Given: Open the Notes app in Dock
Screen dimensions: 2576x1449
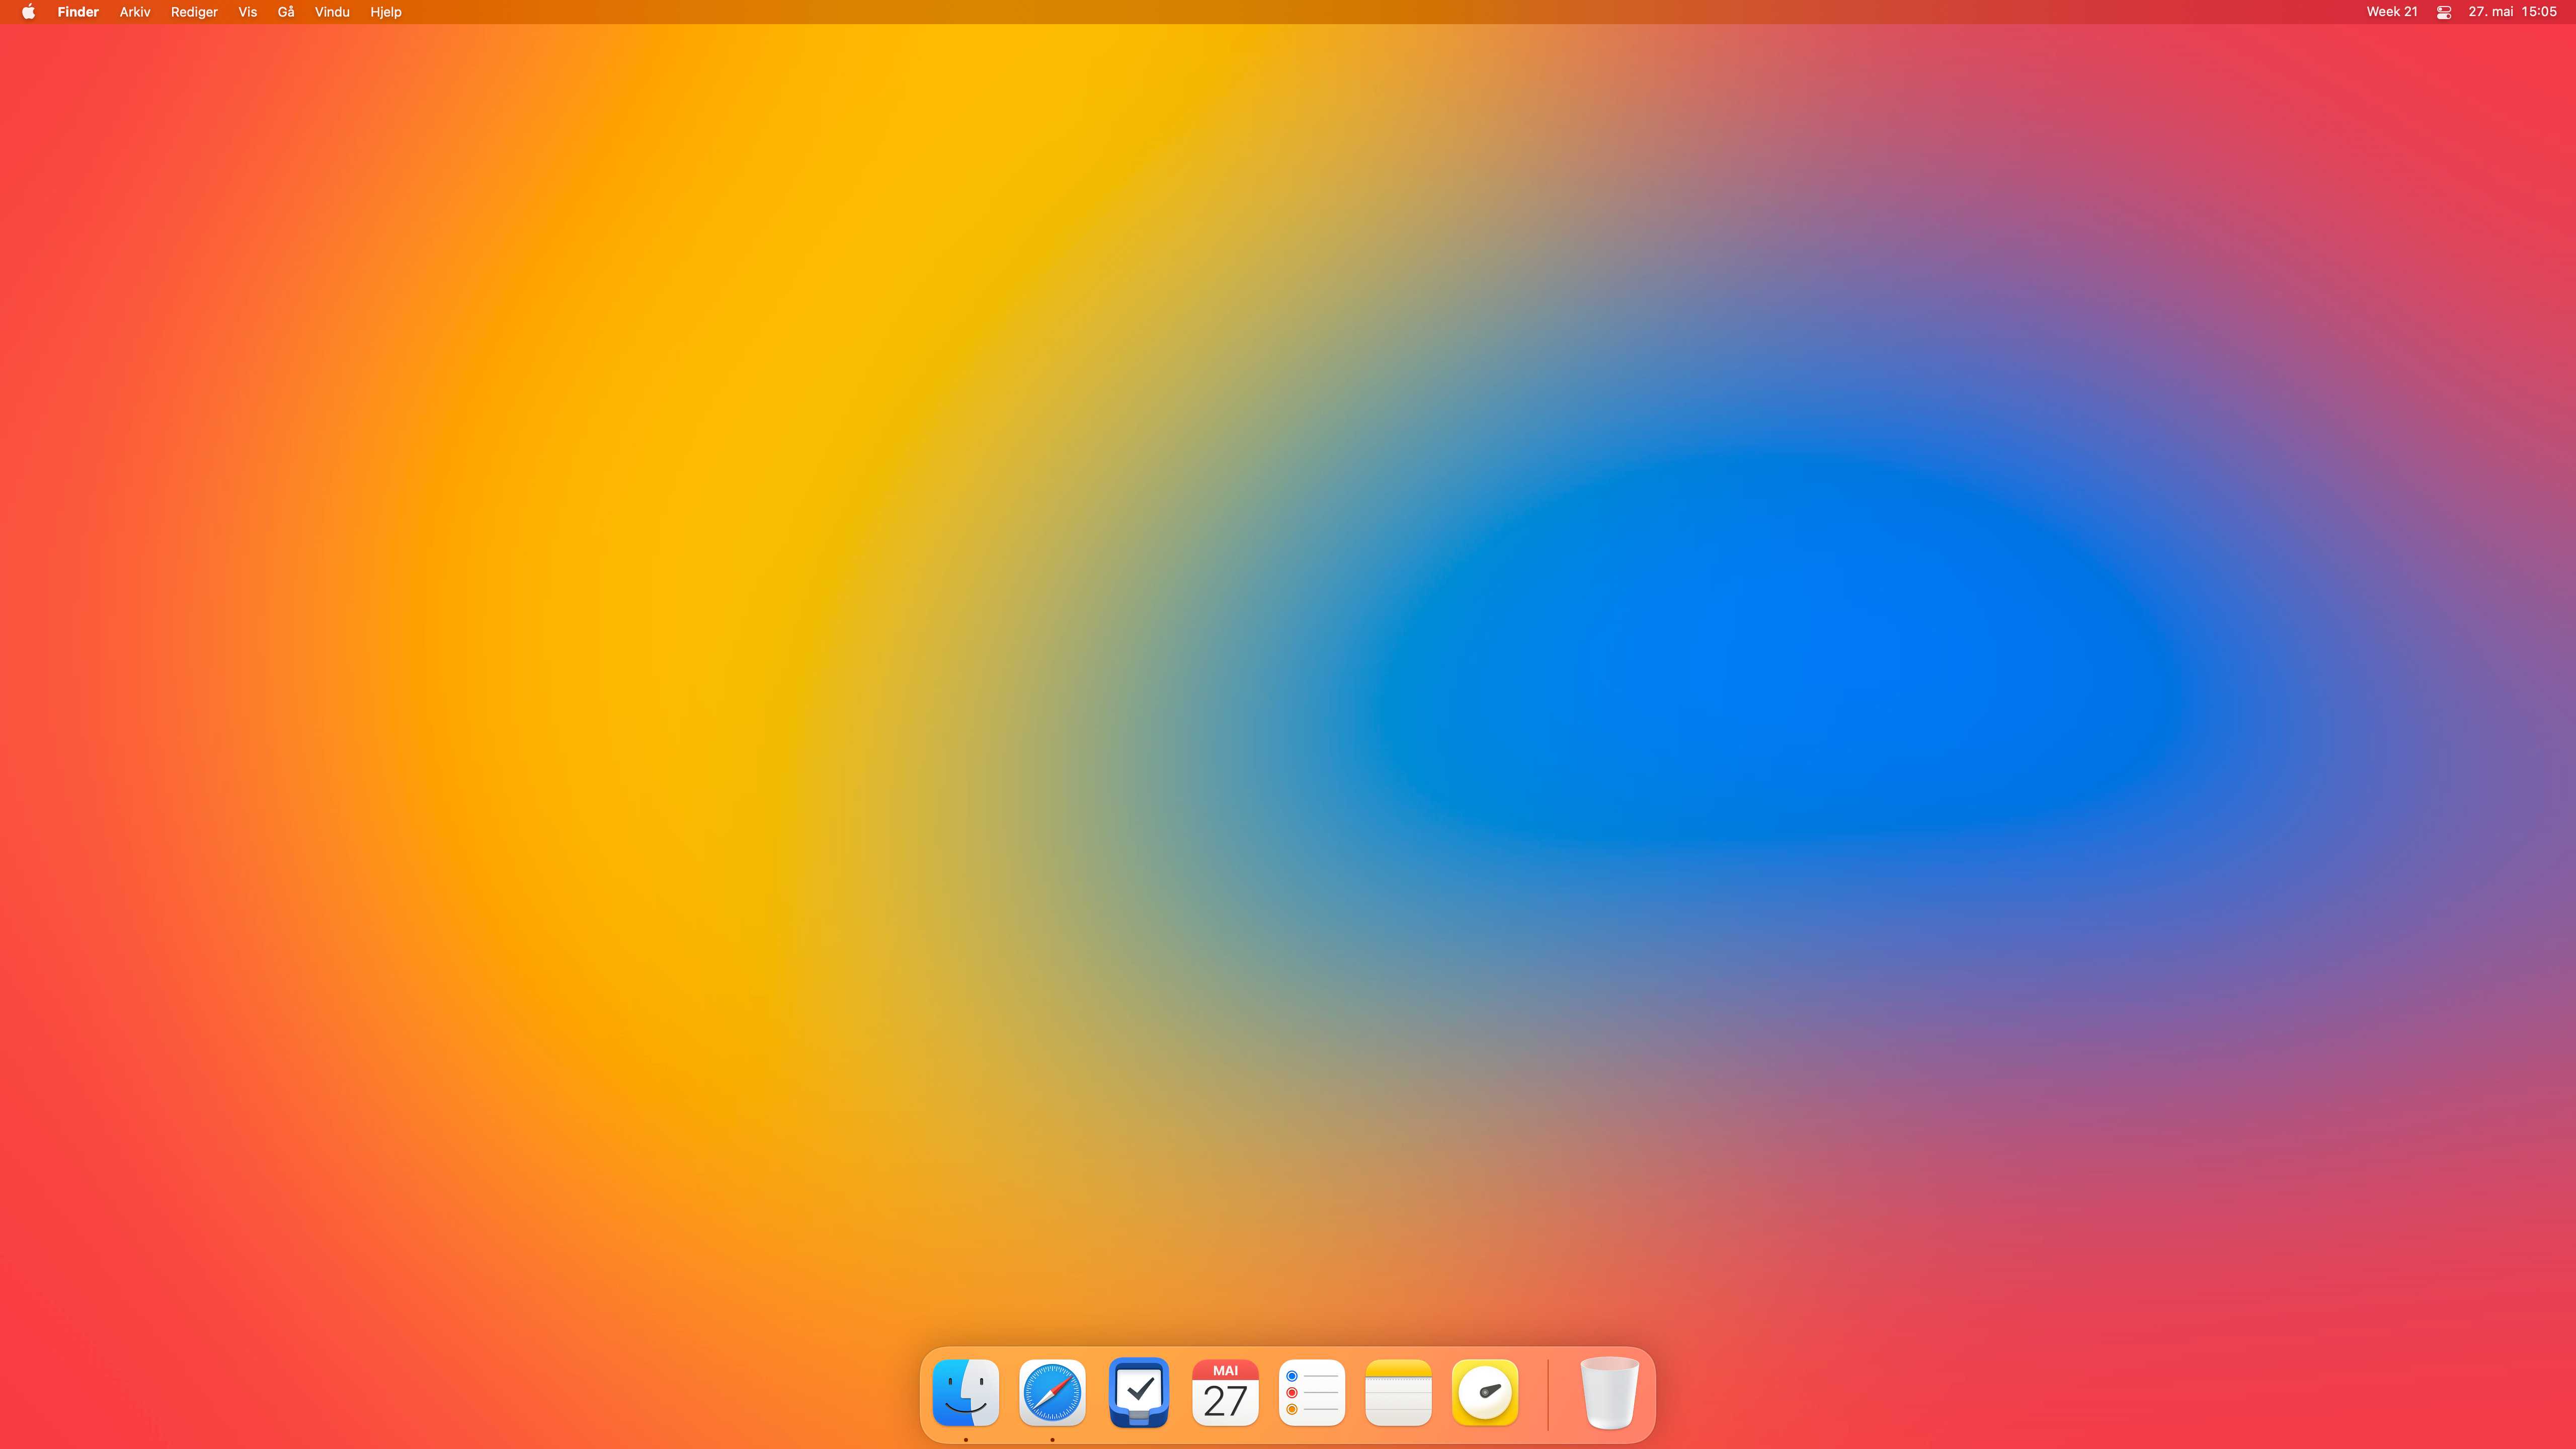Looking at the screenshot, I should [x=1398, y=1392].
